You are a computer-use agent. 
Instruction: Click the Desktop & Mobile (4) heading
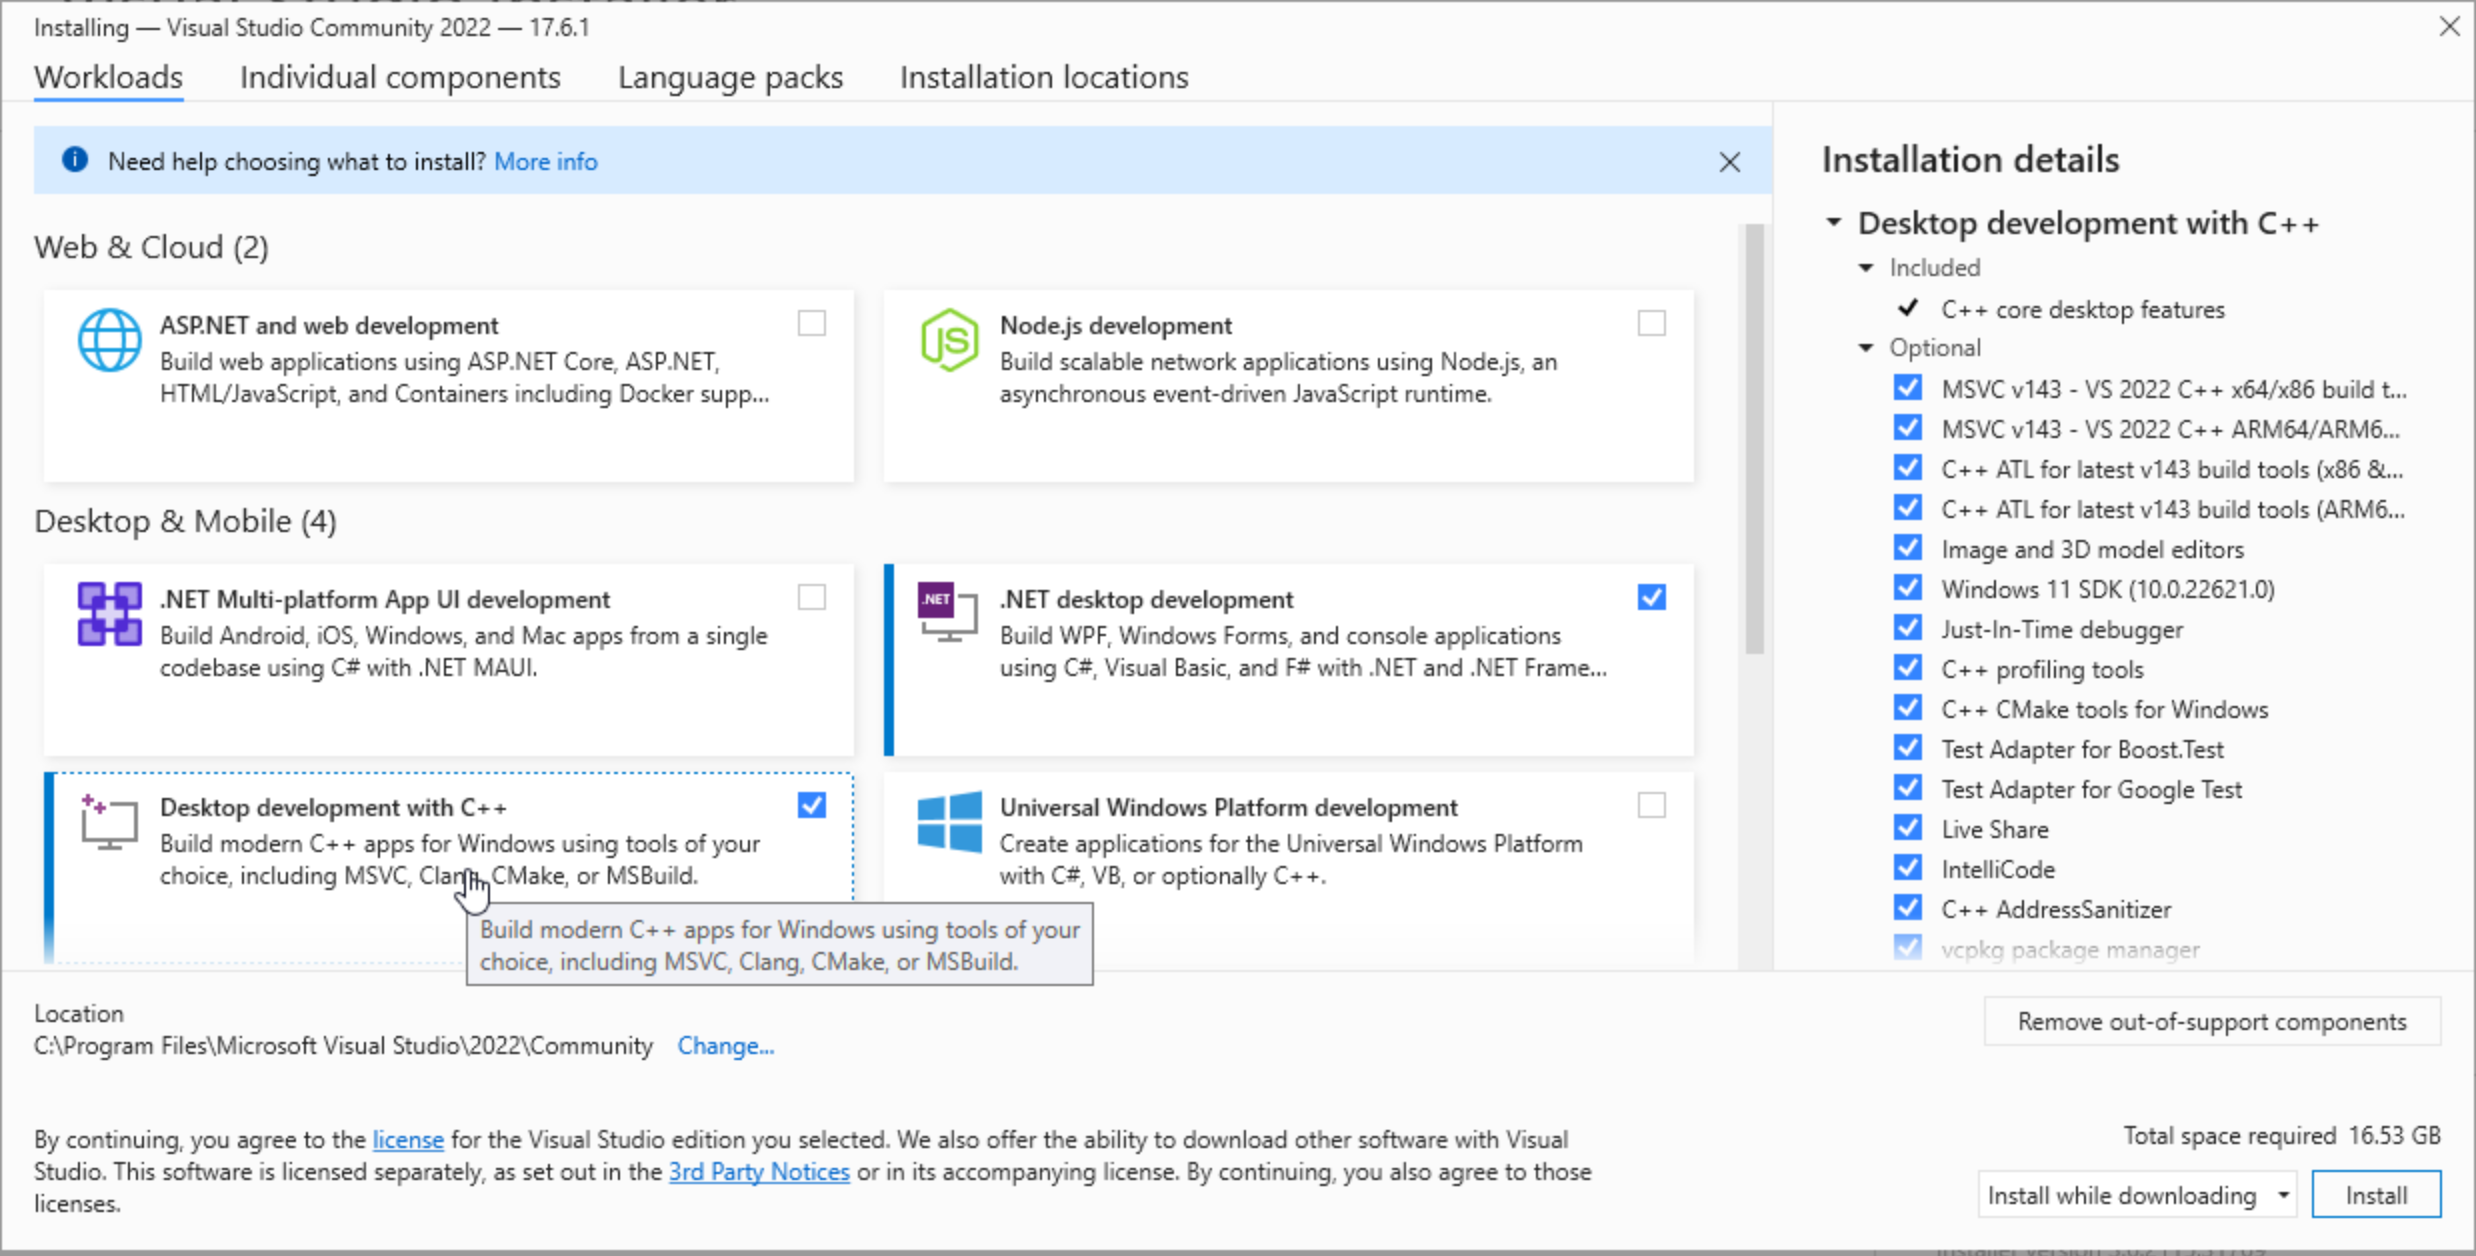(185, 521)
